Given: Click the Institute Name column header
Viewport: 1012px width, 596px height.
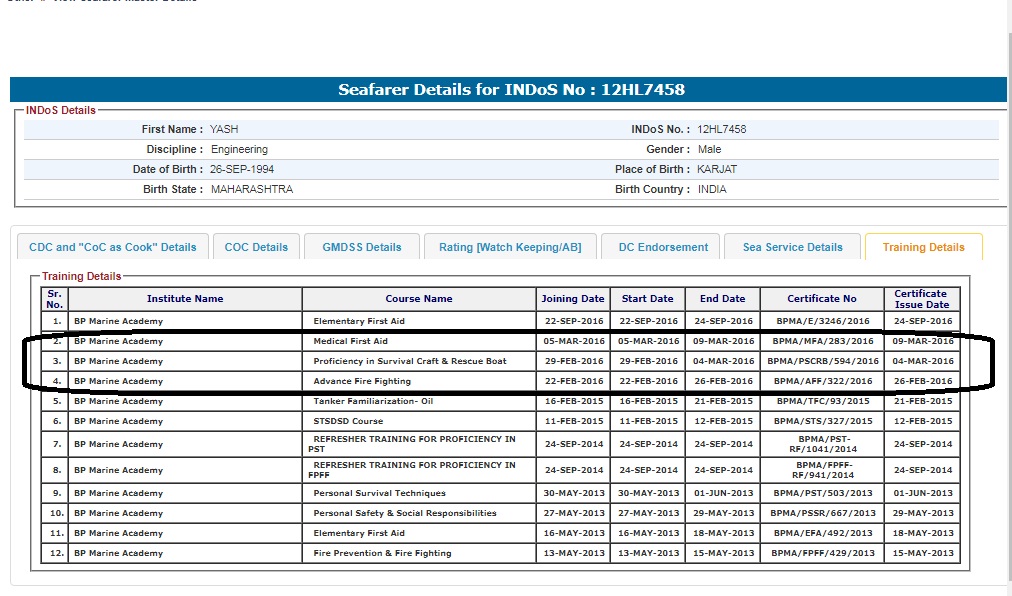Looking at the screenshot, I should (x=185, y=299).
